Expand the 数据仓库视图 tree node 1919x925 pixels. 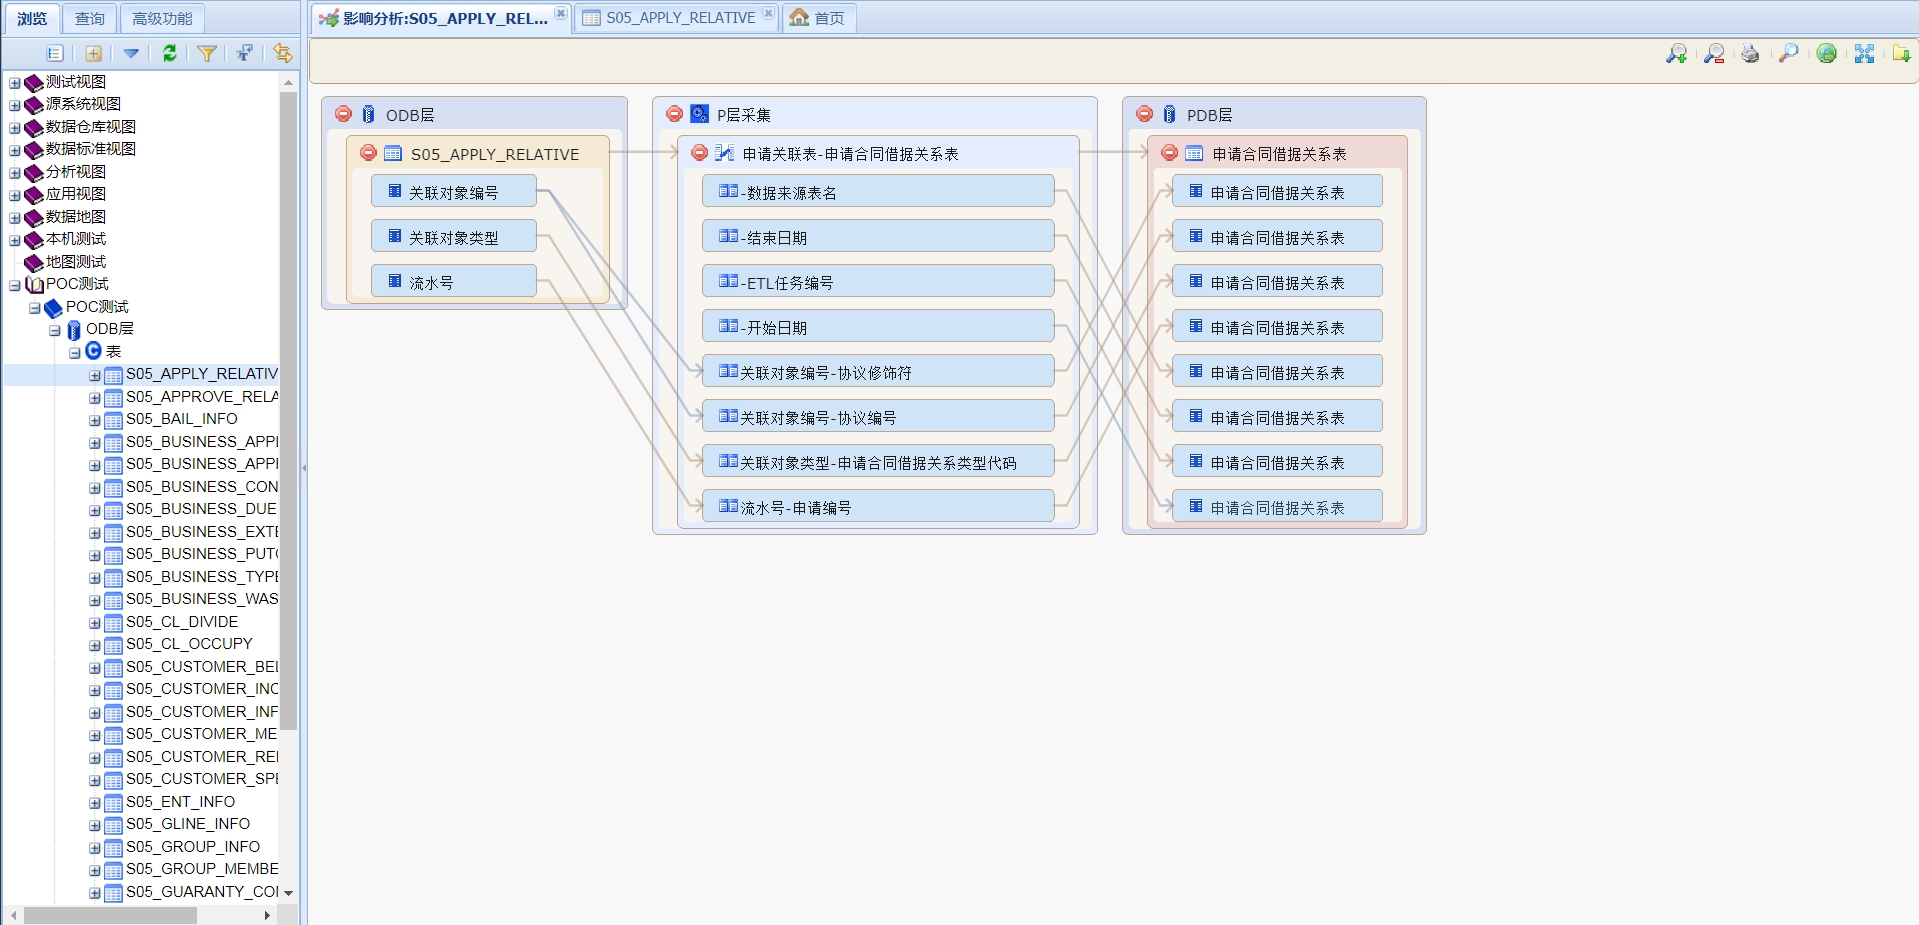pyautogui.click(x=15, y=128)
